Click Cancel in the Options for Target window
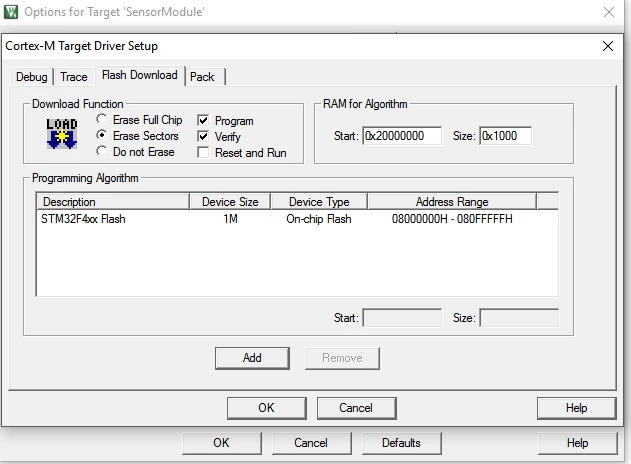631x464 pixels. [x=311, y=443]
